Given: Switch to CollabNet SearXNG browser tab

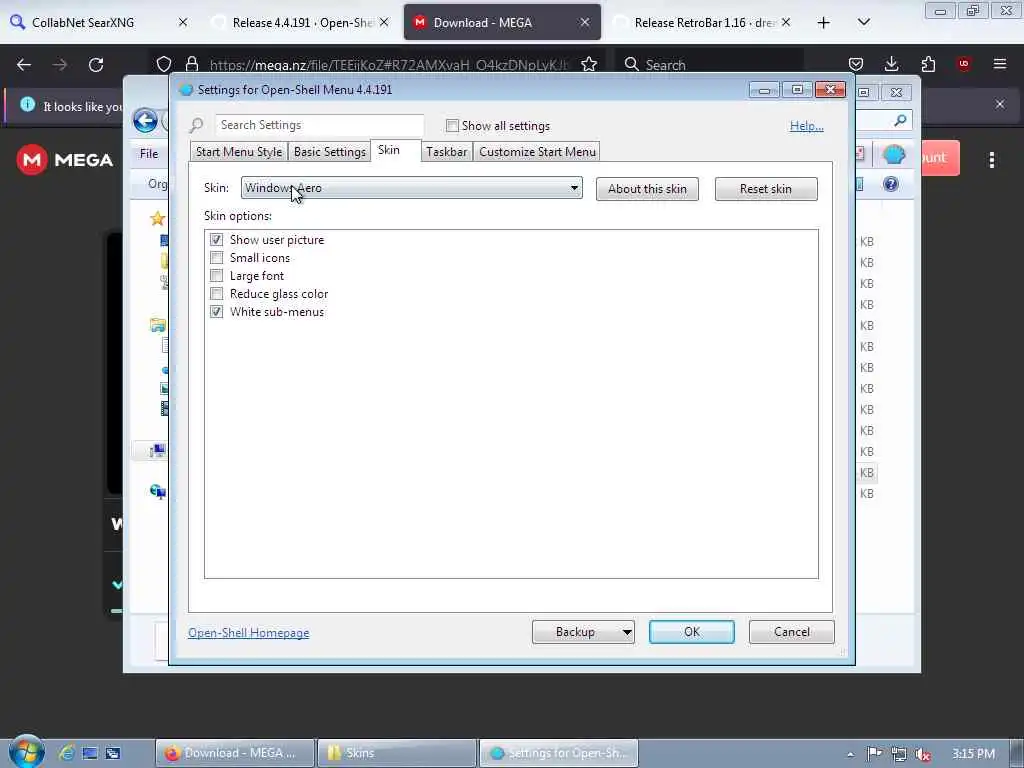Looking at the screenshot, I should click(x=98, y=22).
